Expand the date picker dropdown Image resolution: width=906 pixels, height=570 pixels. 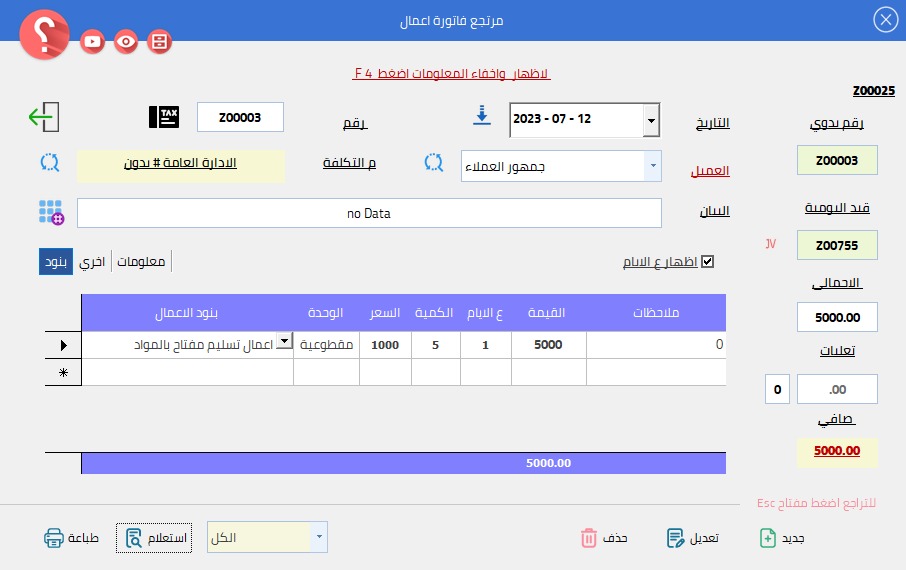(x=651, y=120)
